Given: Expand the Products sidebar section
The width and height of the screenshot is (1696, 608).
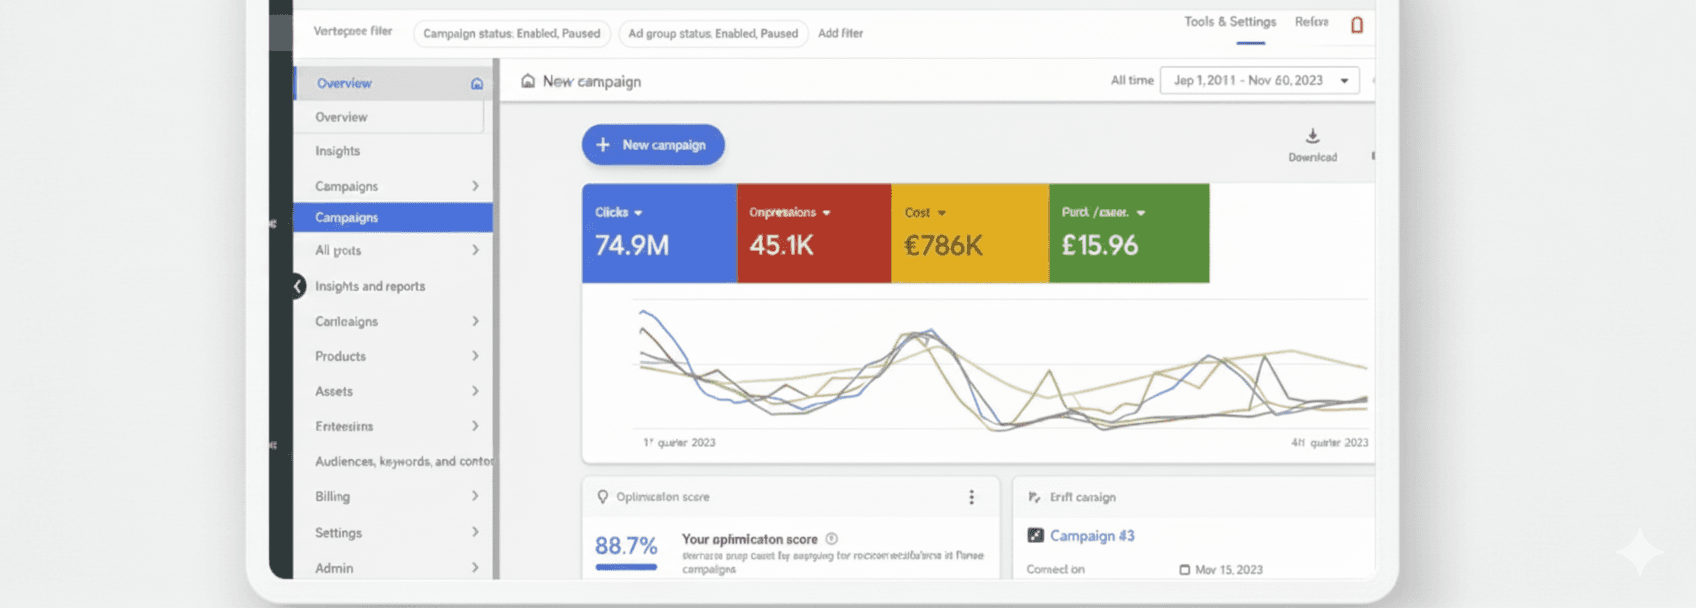Looking at the screenshot, I should 475,356.
